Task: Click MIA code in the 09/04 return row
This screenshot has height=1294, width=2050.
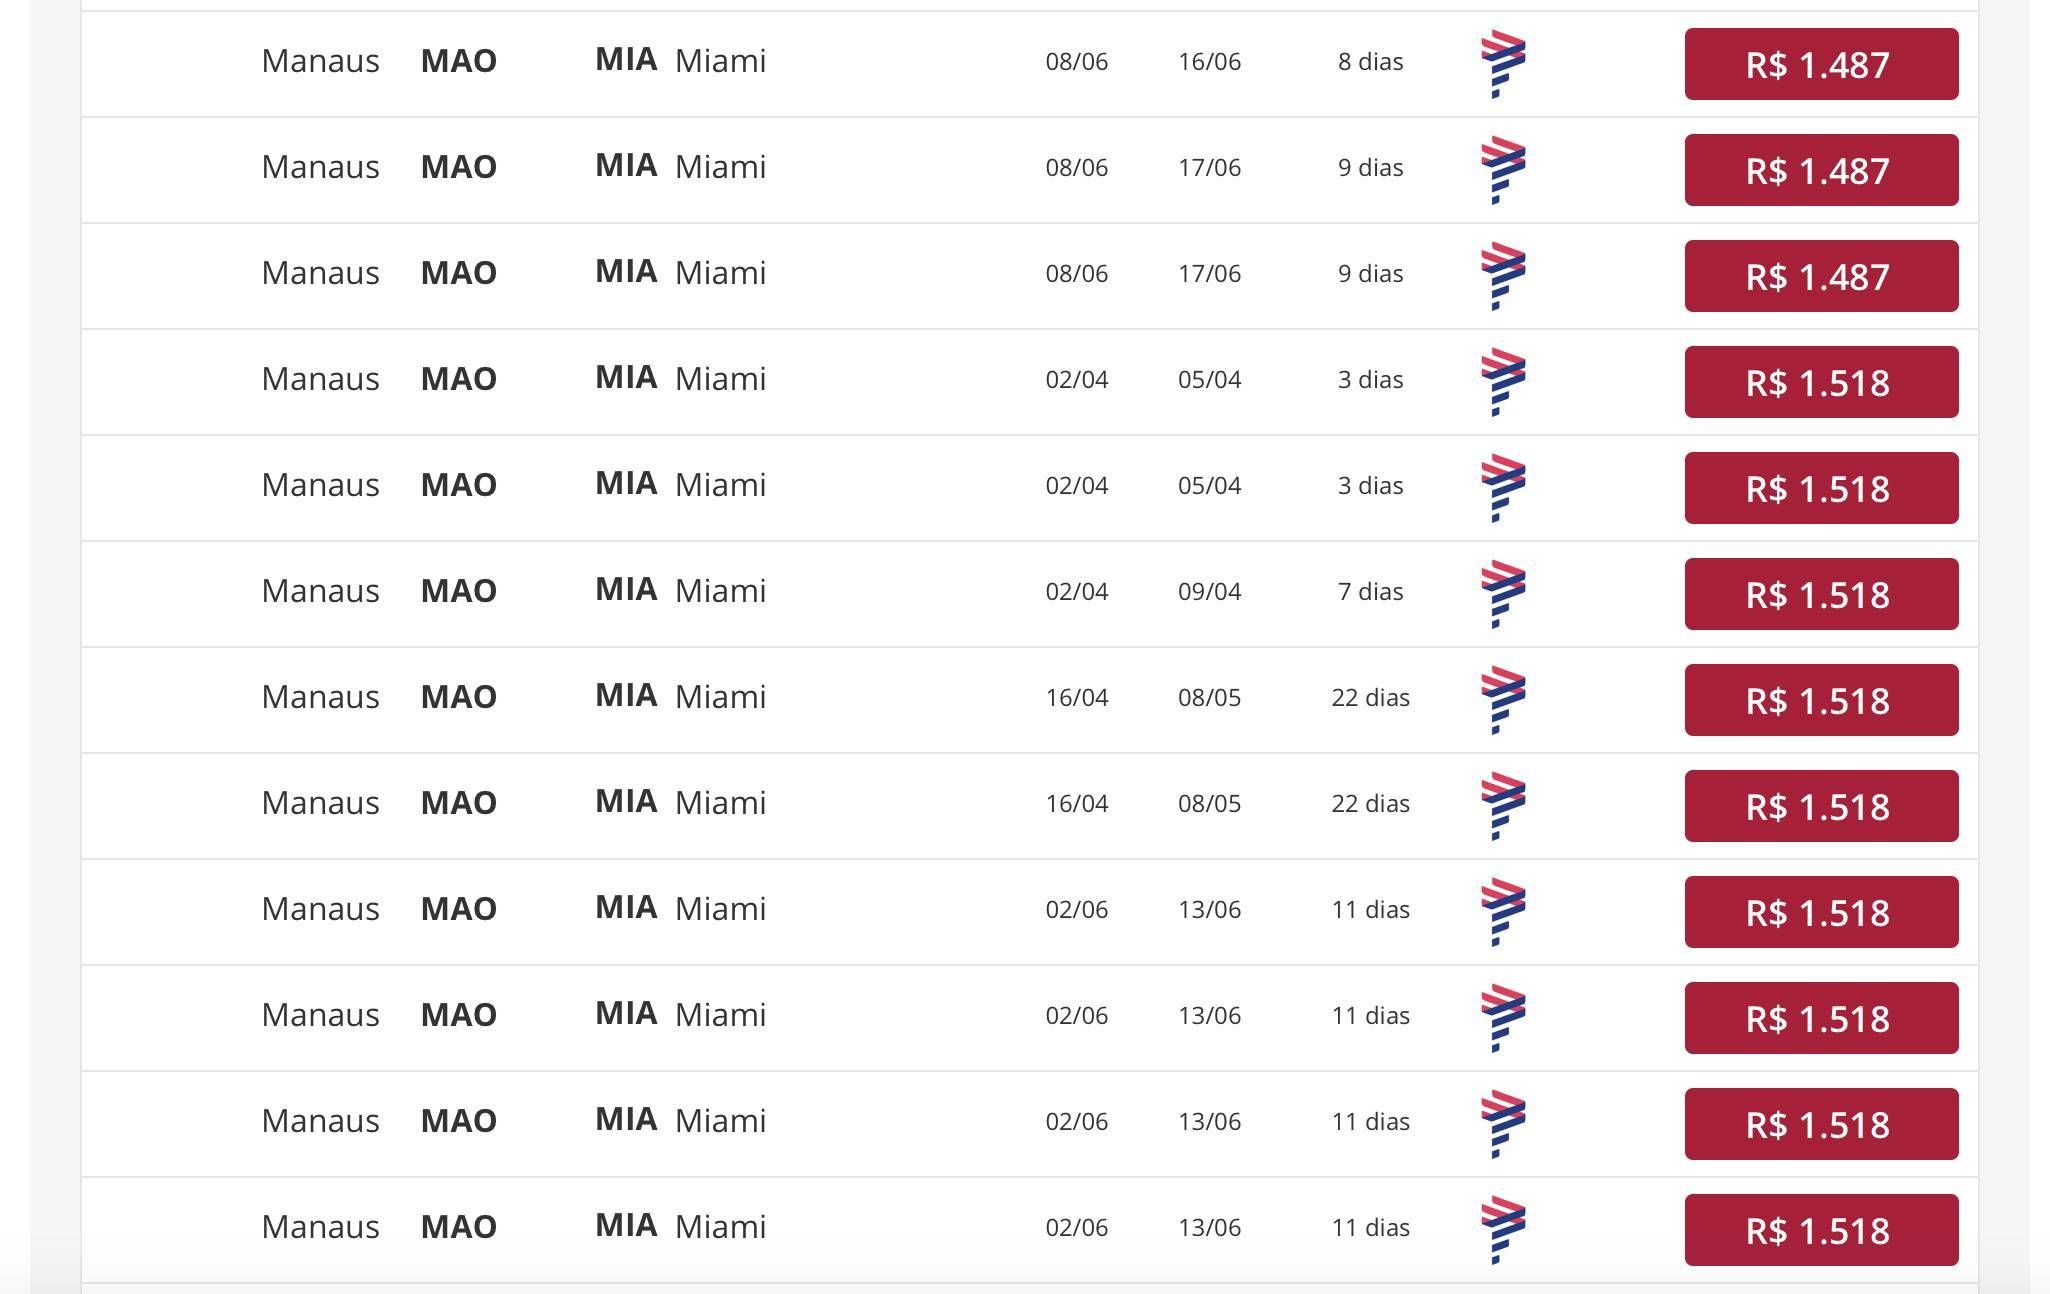Action: pos(626,590)
